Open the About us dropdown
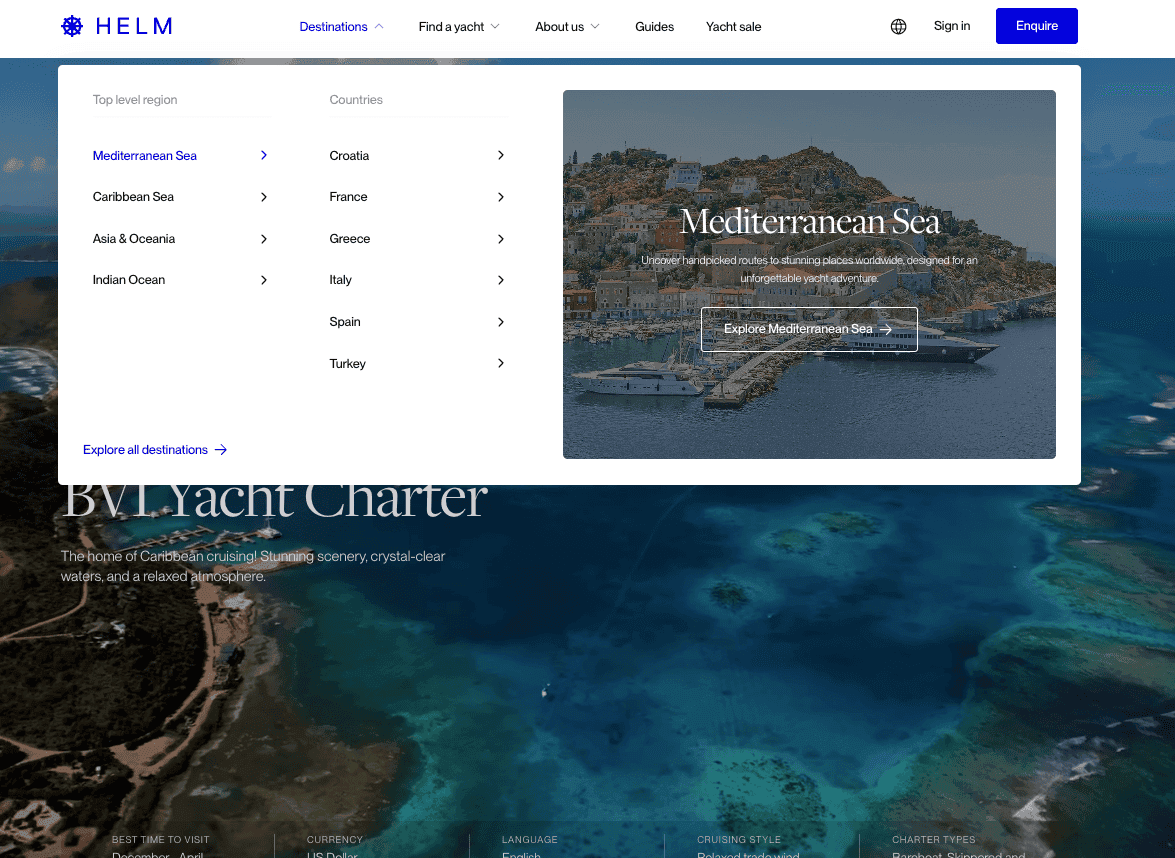Image resolution: width=1175 pixels, height=858 pixels. click(x=567, y=27)
